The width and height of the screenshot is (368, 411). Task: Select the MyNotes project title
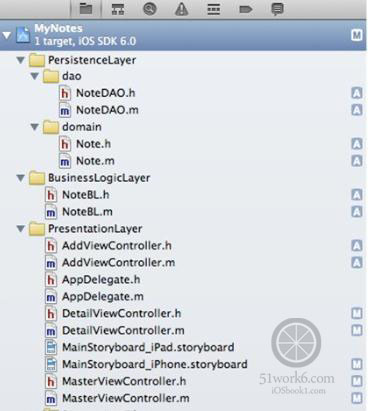pyautogui.click(x=58, y=28)
